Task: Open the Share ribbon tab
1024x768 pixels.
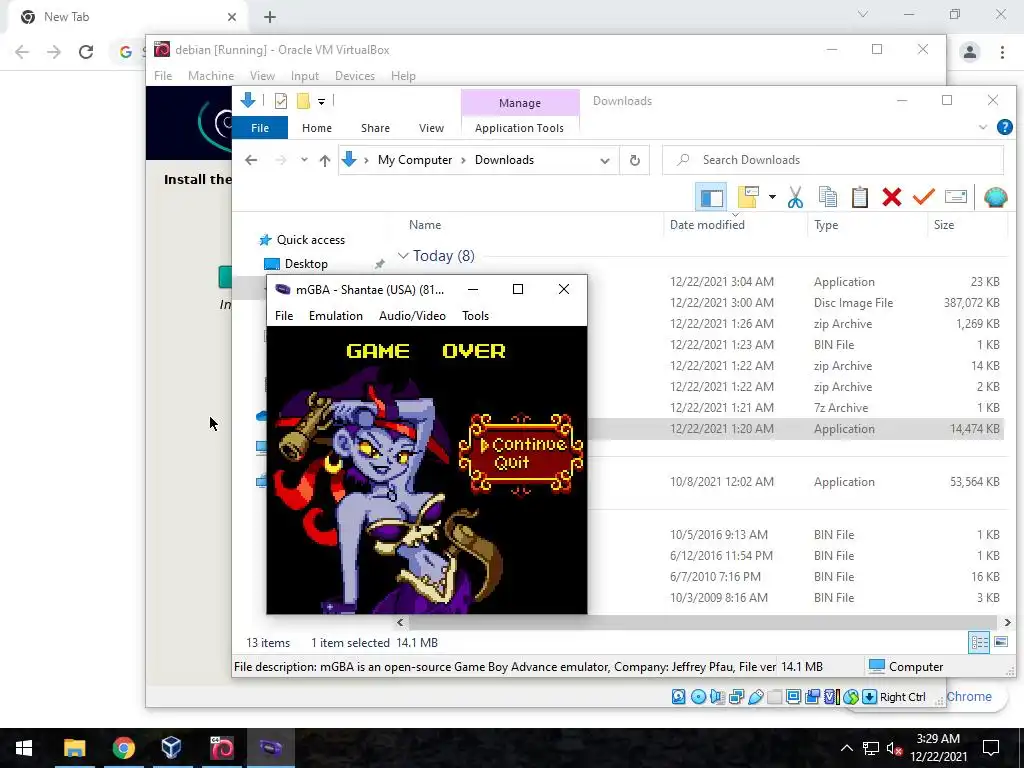Action: click(376, 128)
